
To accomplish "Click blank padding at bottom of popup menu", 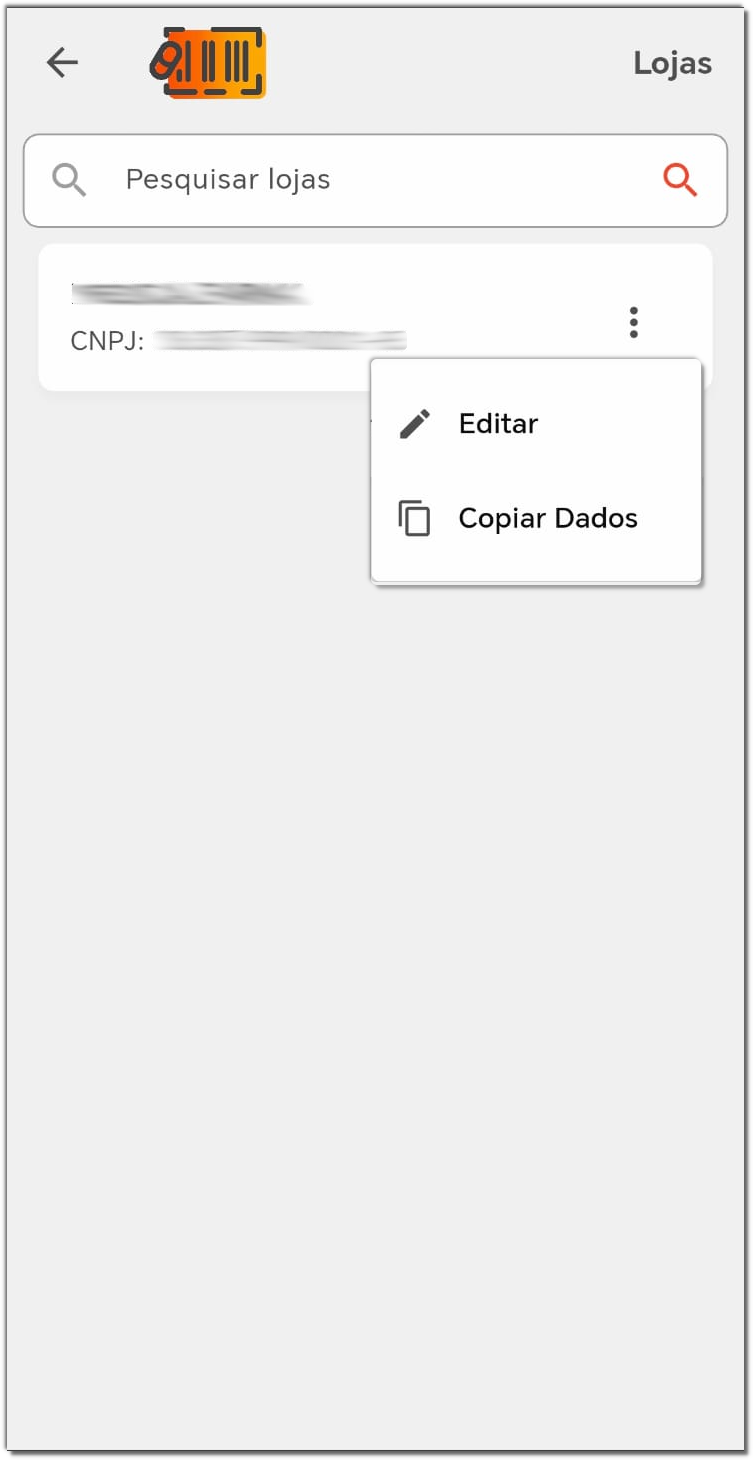I will coord(536,566).
